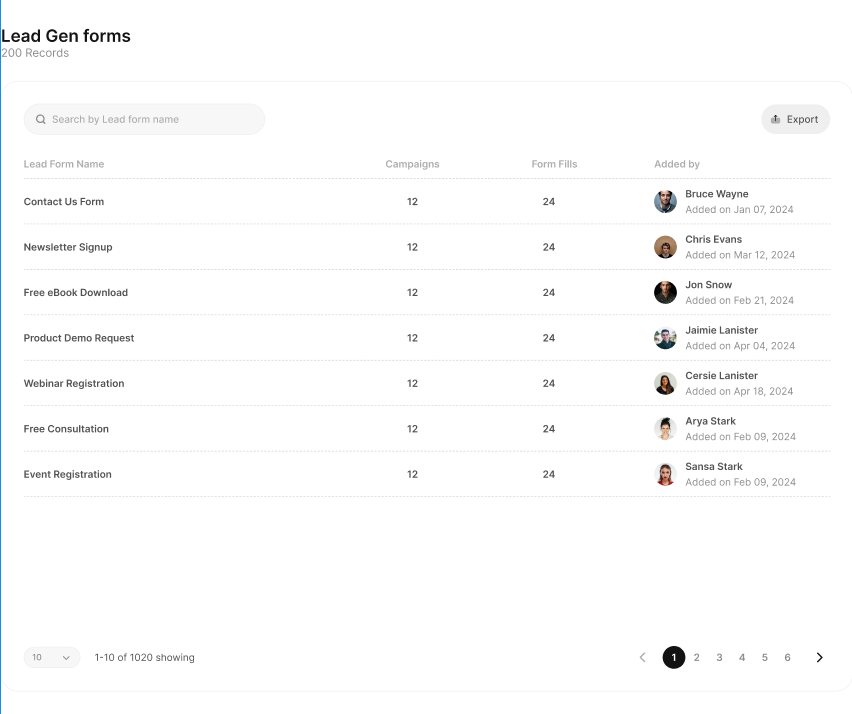Jump to page 5
The height and width of the screenshot is (714, 852).
[x=765, y=657]
